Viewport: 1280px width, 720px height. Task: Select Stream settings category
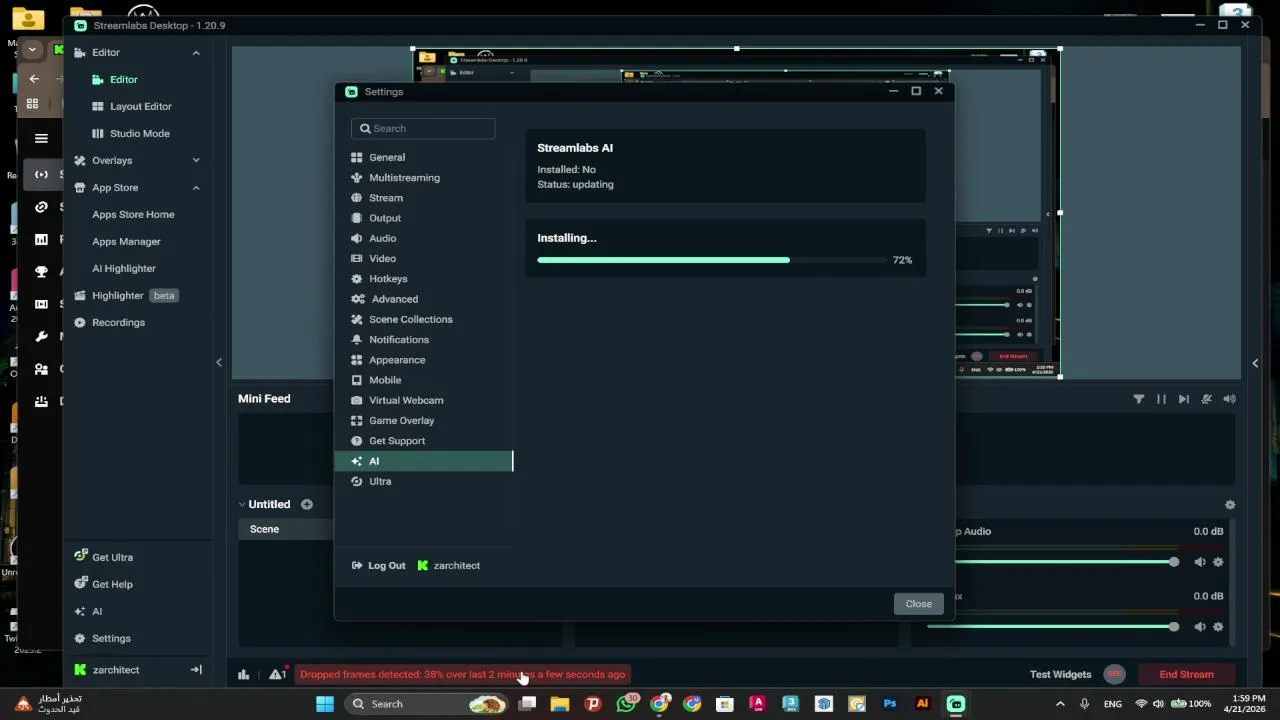pyautogui.click(x=423, y=198)
